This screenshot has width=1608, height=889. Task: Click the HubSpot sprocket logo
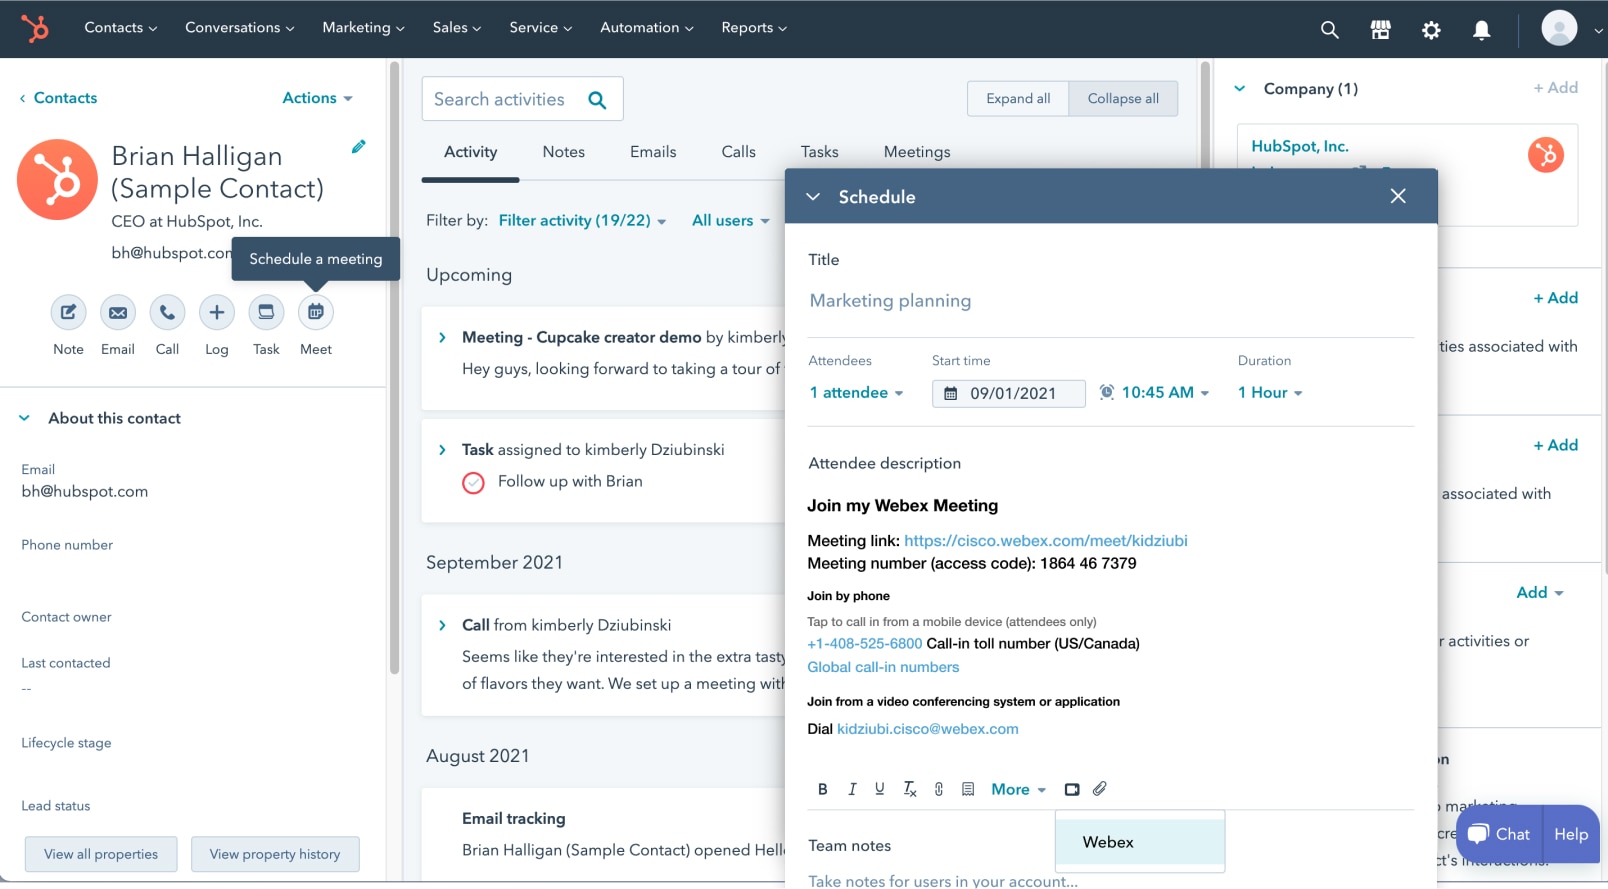tap(36, 28)
